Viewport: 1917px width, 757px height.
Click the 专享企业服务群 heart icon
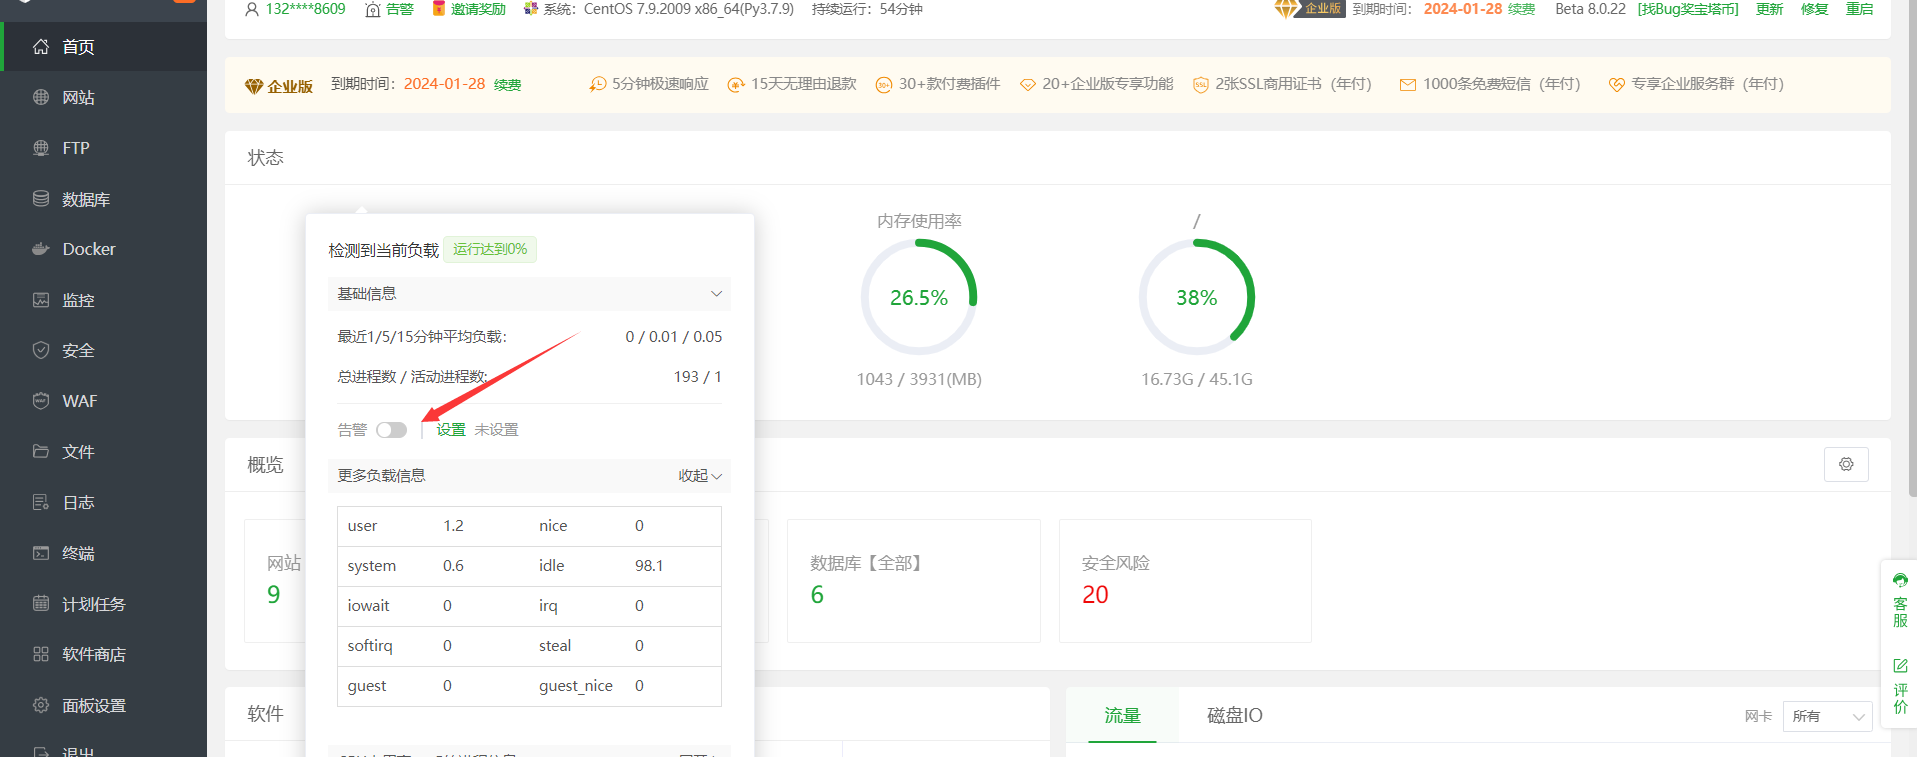pyautogui.click(x=1616, y=85)
